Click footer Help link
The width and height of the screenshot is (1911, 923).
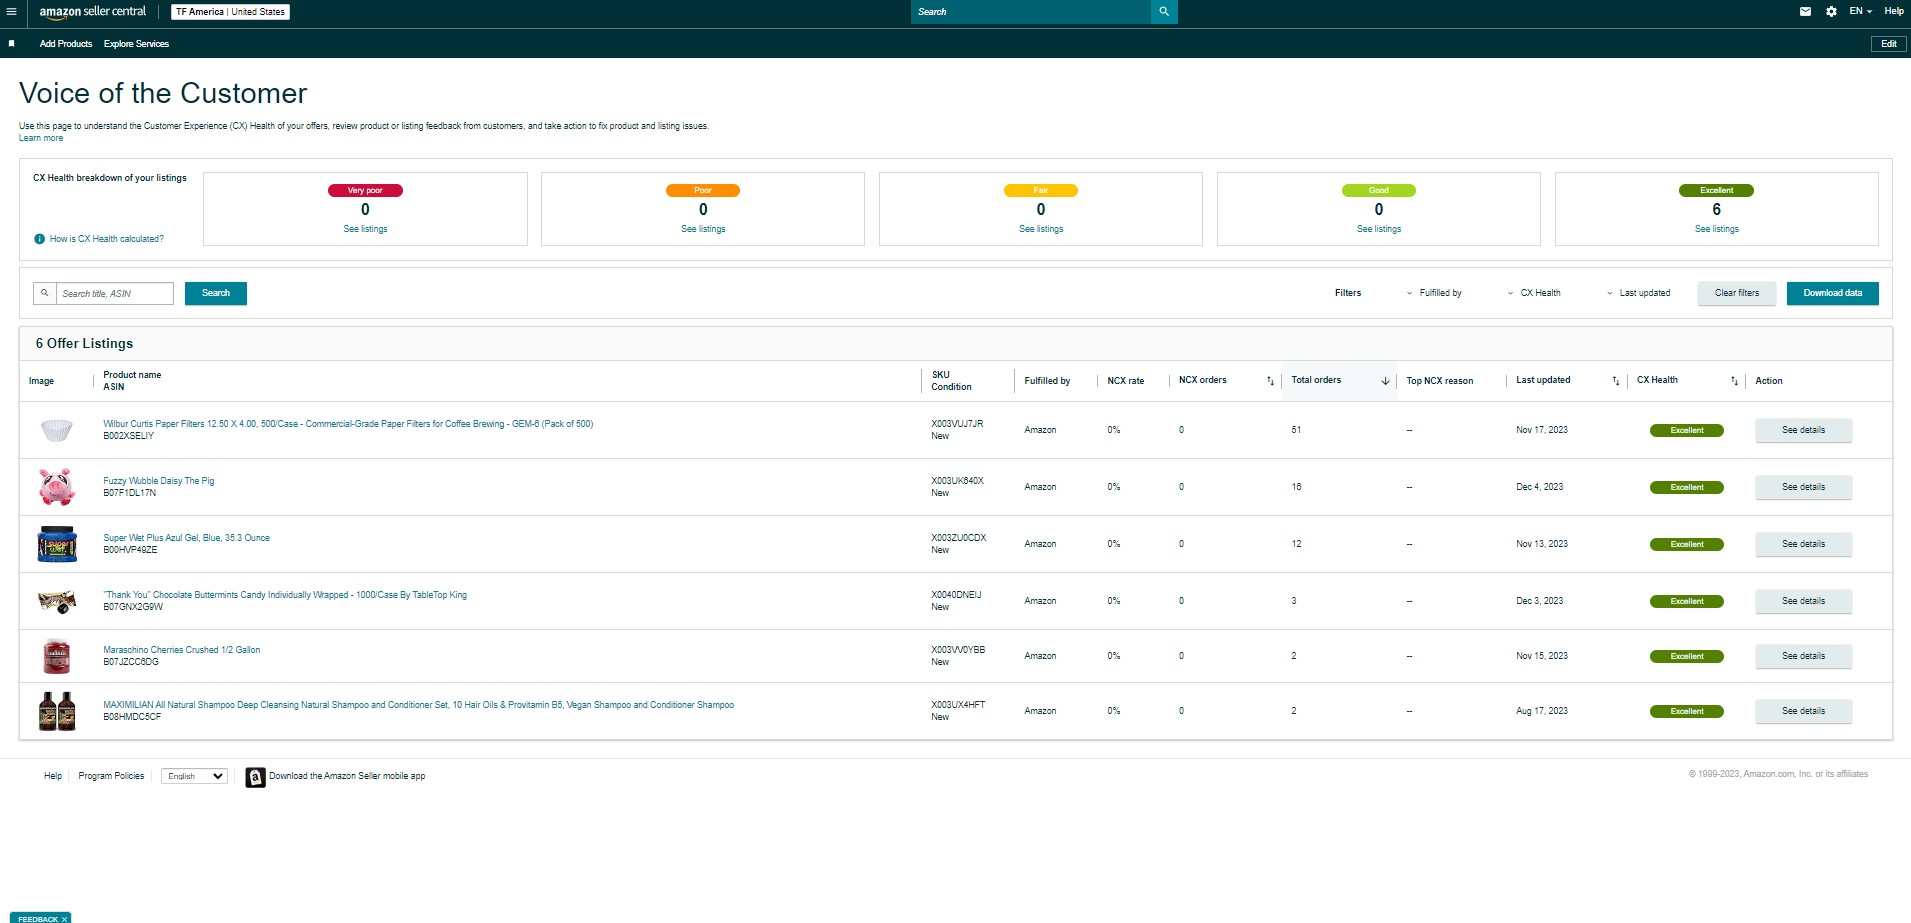[x=53, y=776]
